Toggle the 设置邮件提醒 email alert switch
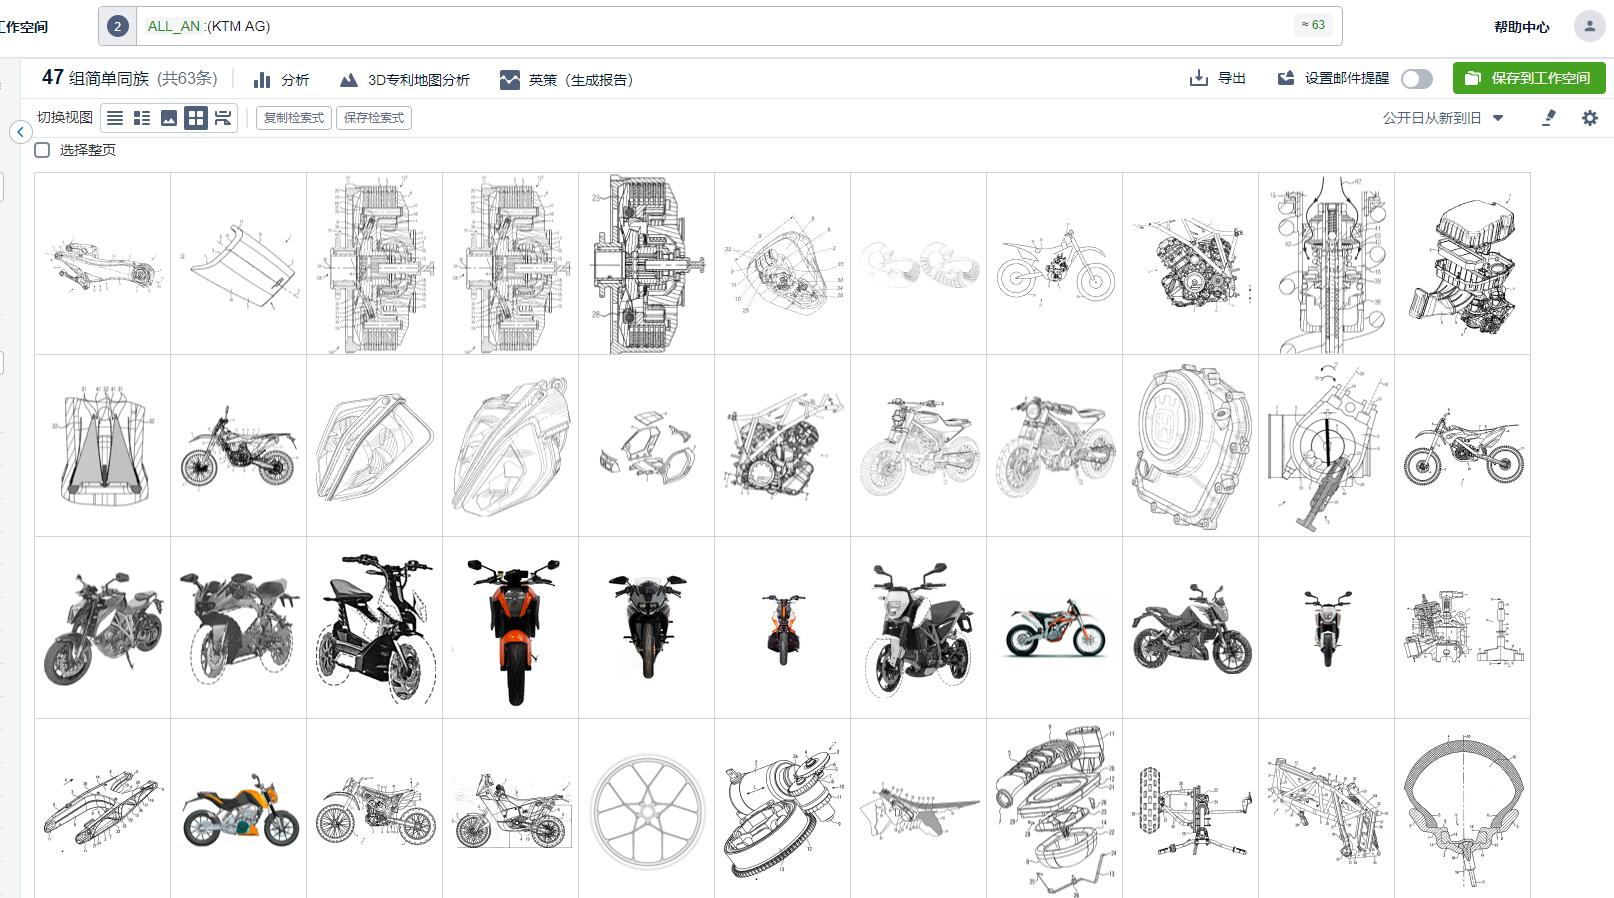The image size is (1614, 898). pyautogui.click(x=1416, y=79)
